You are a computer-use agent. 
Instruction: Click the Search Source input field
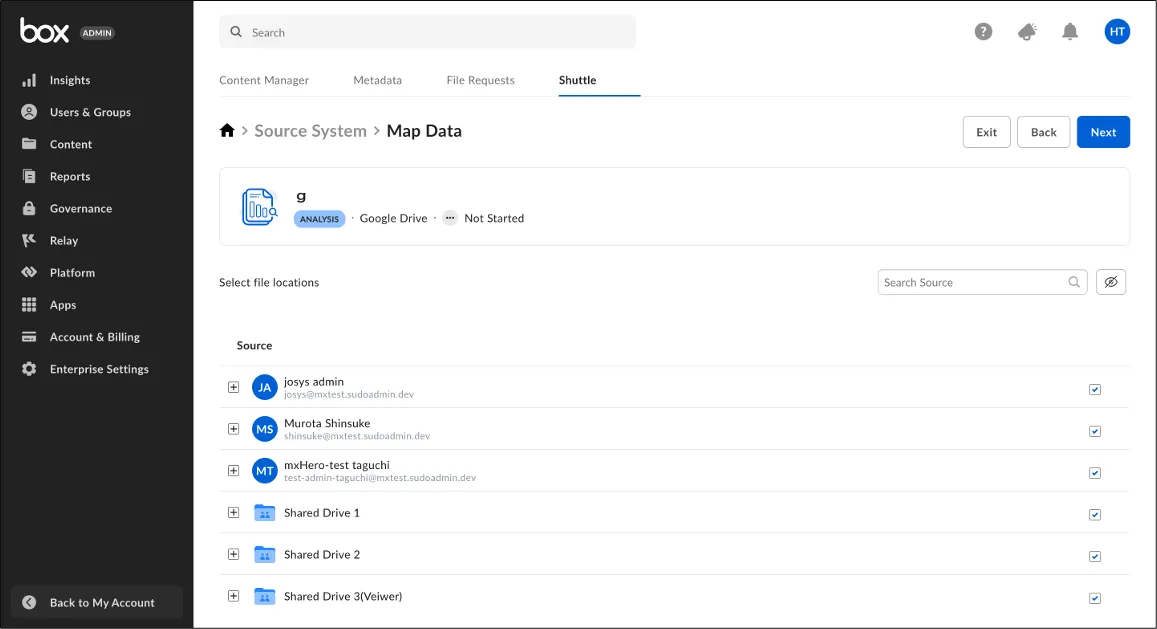(x=972, y=282)
